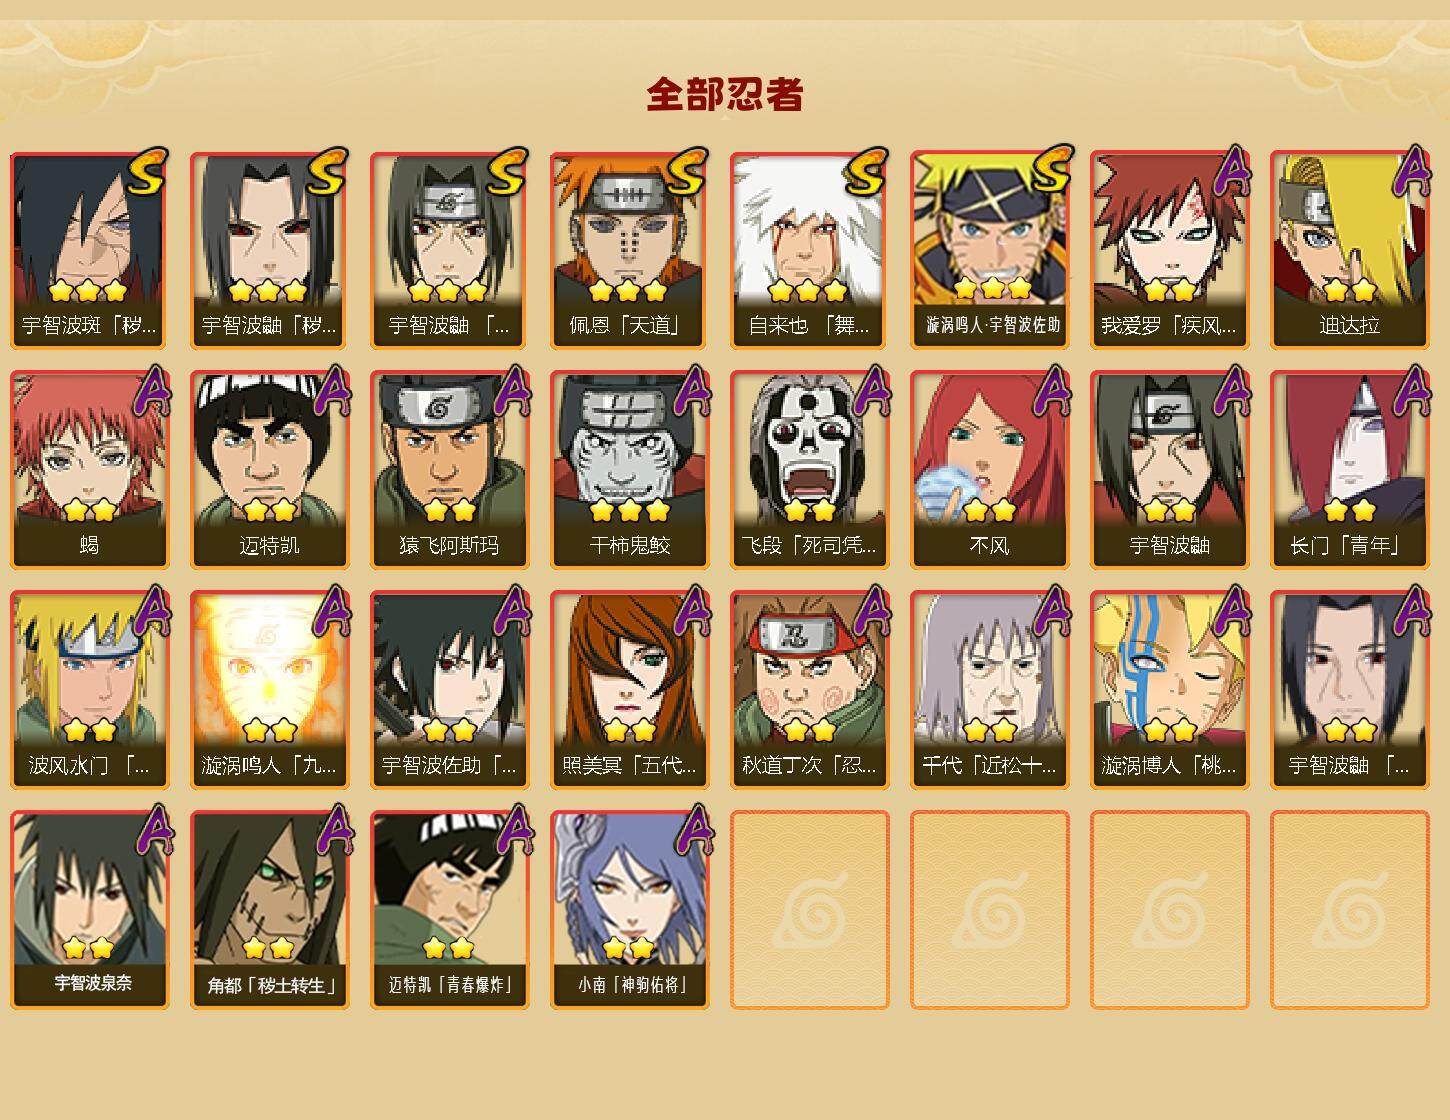Click the S rank badge on 宇智波斑 card

[x=147, y=171]
